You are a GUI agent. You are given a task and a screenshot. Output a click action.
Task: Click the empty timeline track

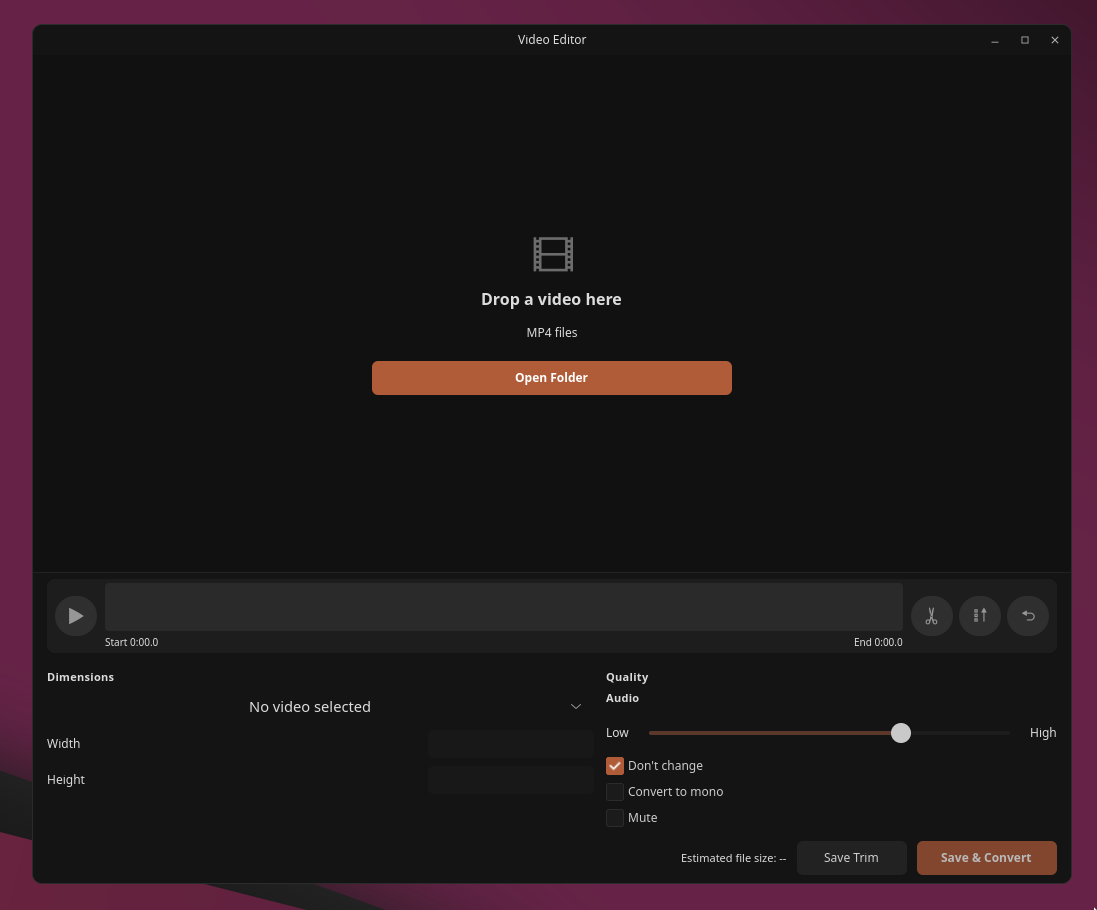pos(504,606)
